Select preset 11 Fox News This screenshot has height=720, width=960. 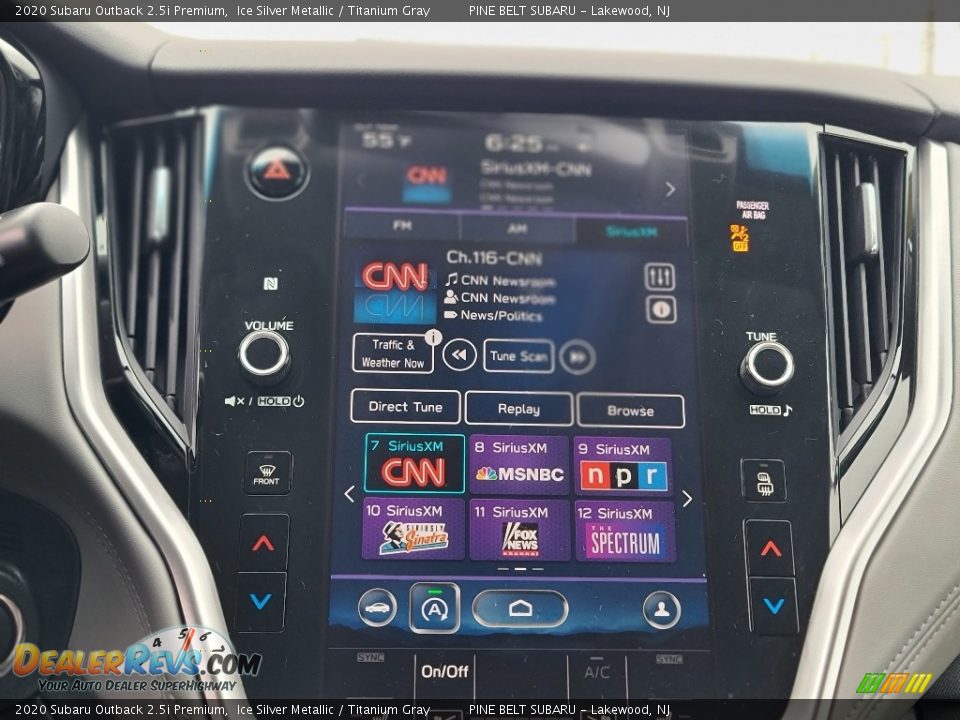point(520,531)
